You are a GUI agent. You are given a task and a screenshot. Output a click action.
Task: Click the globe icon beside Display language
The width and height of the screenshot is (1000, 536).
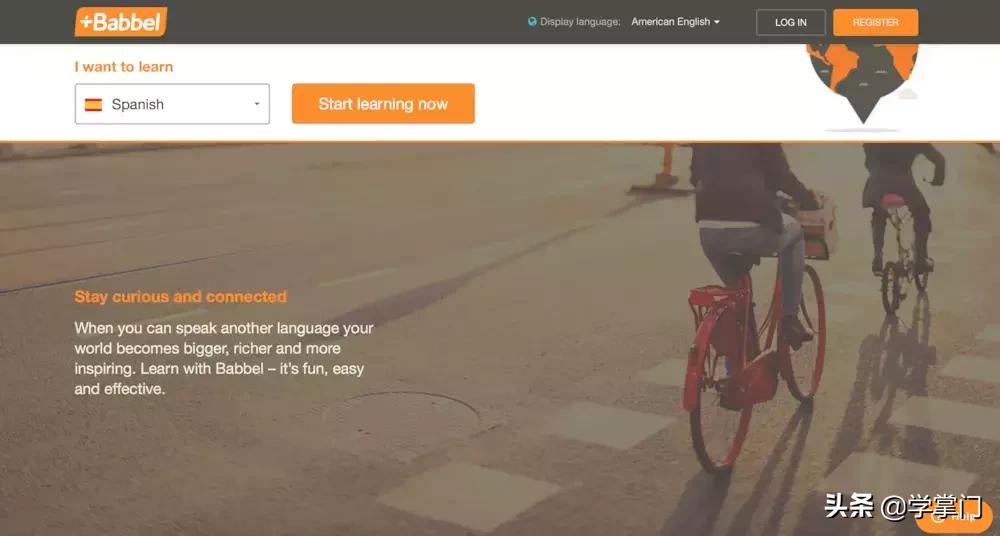click(532, 21)
